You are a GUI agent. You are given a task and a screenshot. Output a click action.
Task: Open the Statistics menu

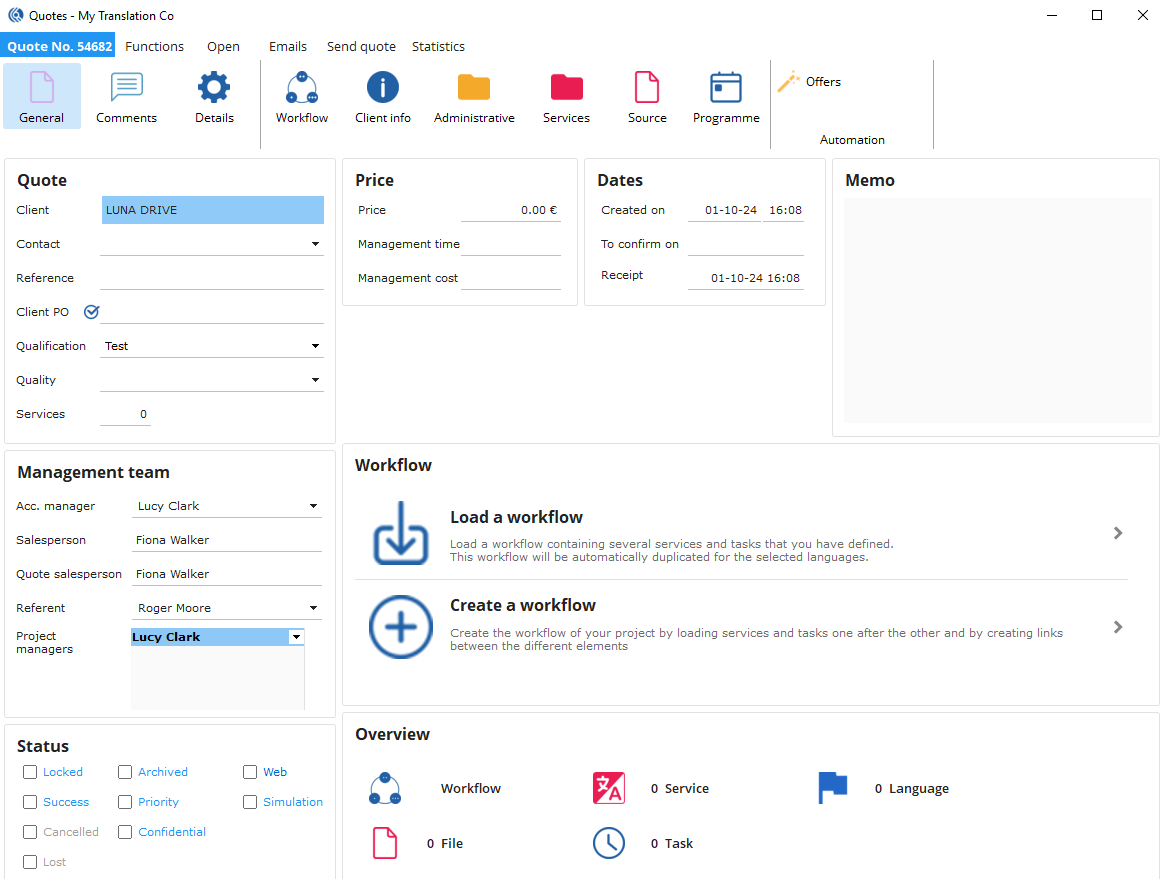tap(438, 47)
